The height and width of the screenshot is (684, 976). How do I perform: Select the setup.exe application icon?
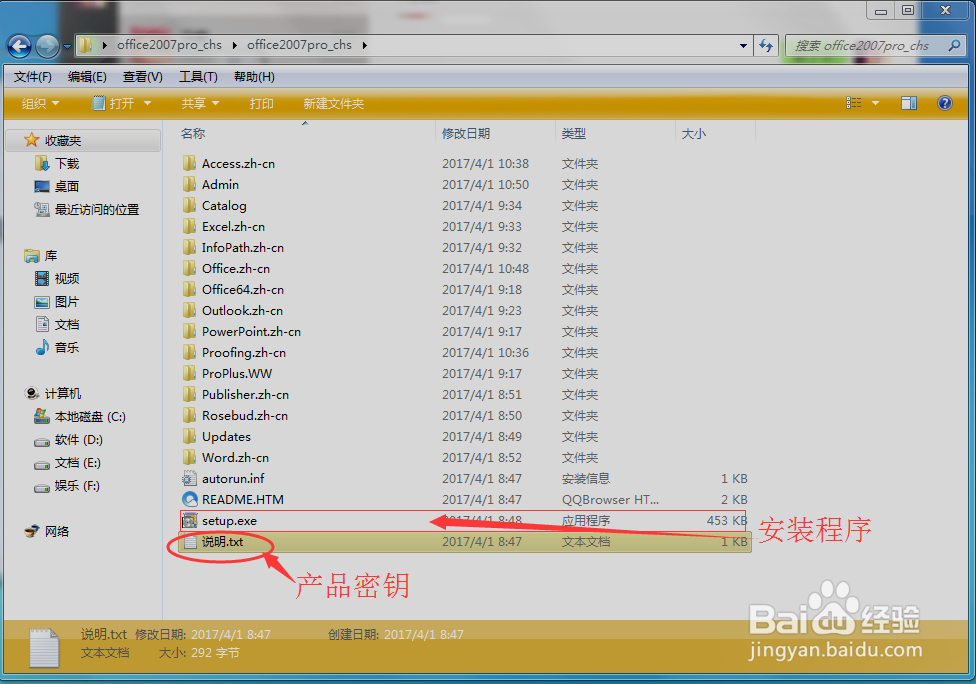(189, 520)
